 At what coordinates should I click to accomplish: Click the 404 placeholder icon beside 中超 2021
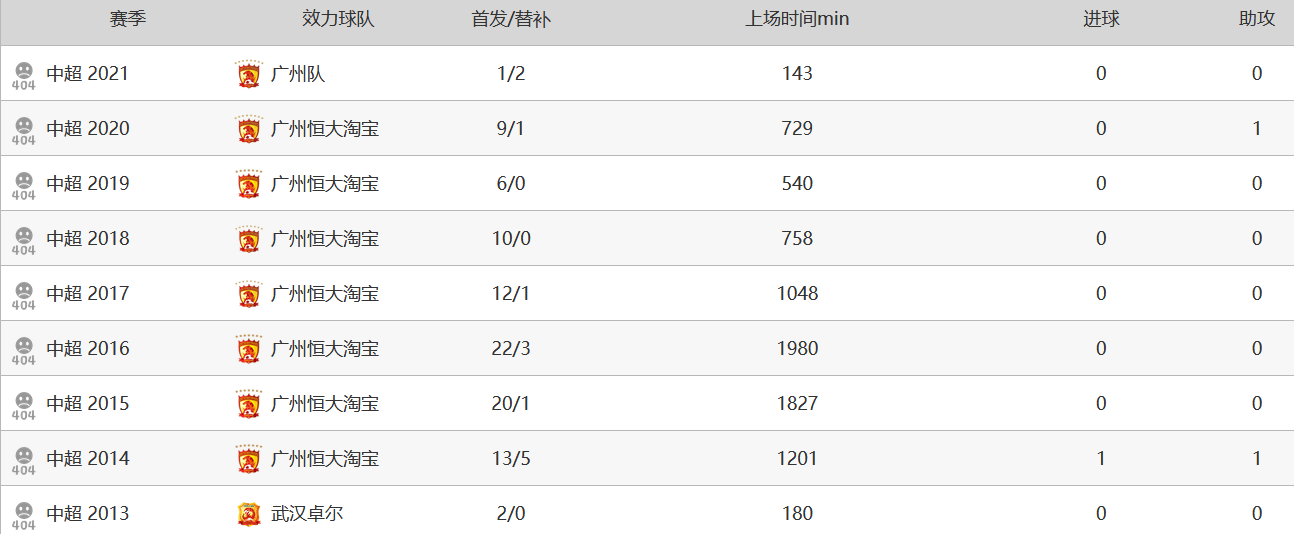[x=24, y=75]
